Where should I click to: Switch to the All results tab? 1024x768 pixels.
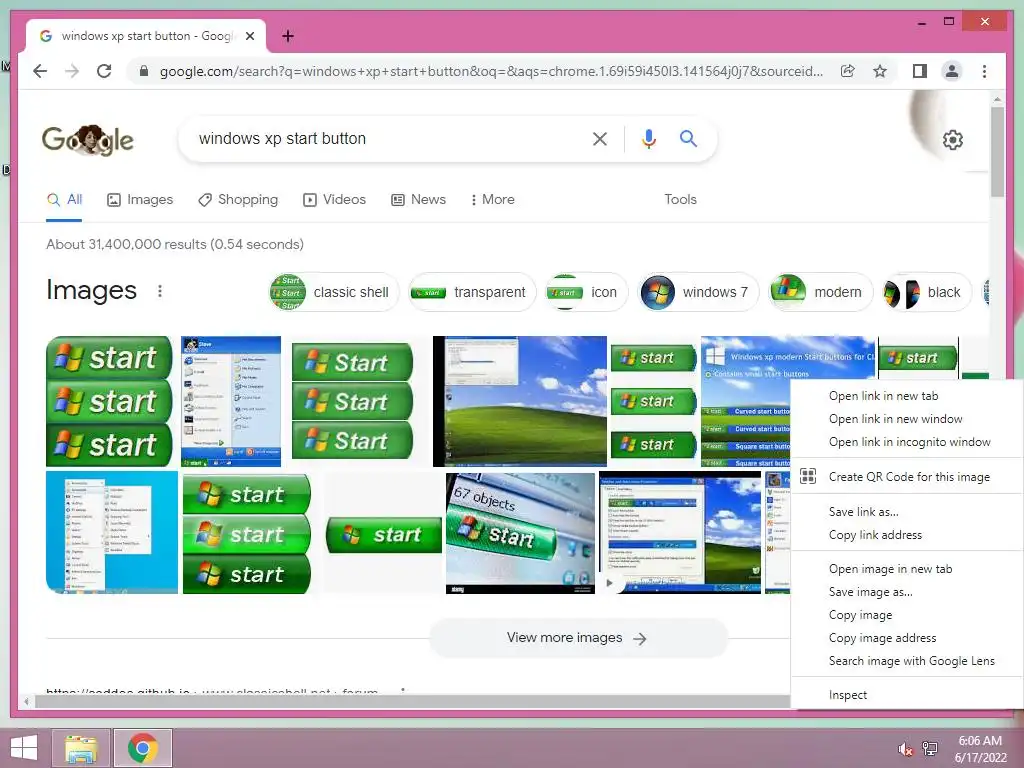click(x=65, y=200)
